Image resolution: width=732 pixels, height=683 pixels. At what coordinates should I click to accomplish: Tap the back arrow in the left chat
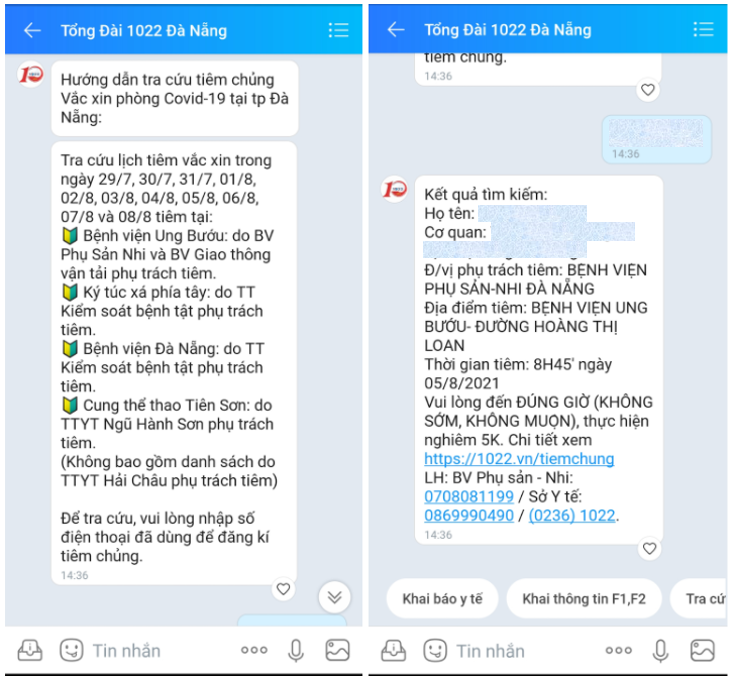32,31
